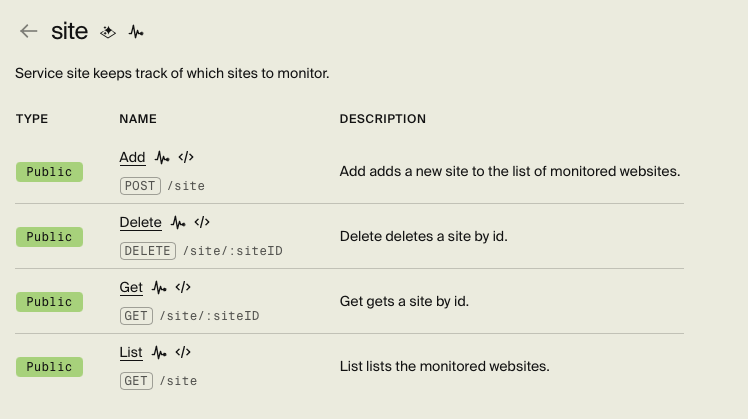The height and width of the screenshot is (419, 748).
Task: Click the Public badge on List row
Action: click(x=49, y=367)
